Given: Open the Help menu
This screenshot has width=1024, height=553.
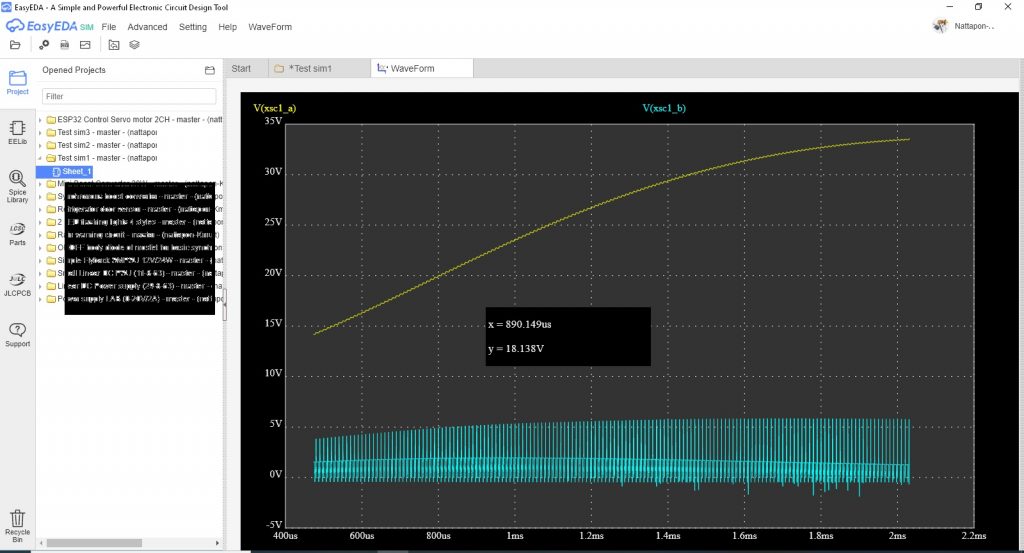Looking at the screenshot, I should pyautogui.click(x=227, y=27).
